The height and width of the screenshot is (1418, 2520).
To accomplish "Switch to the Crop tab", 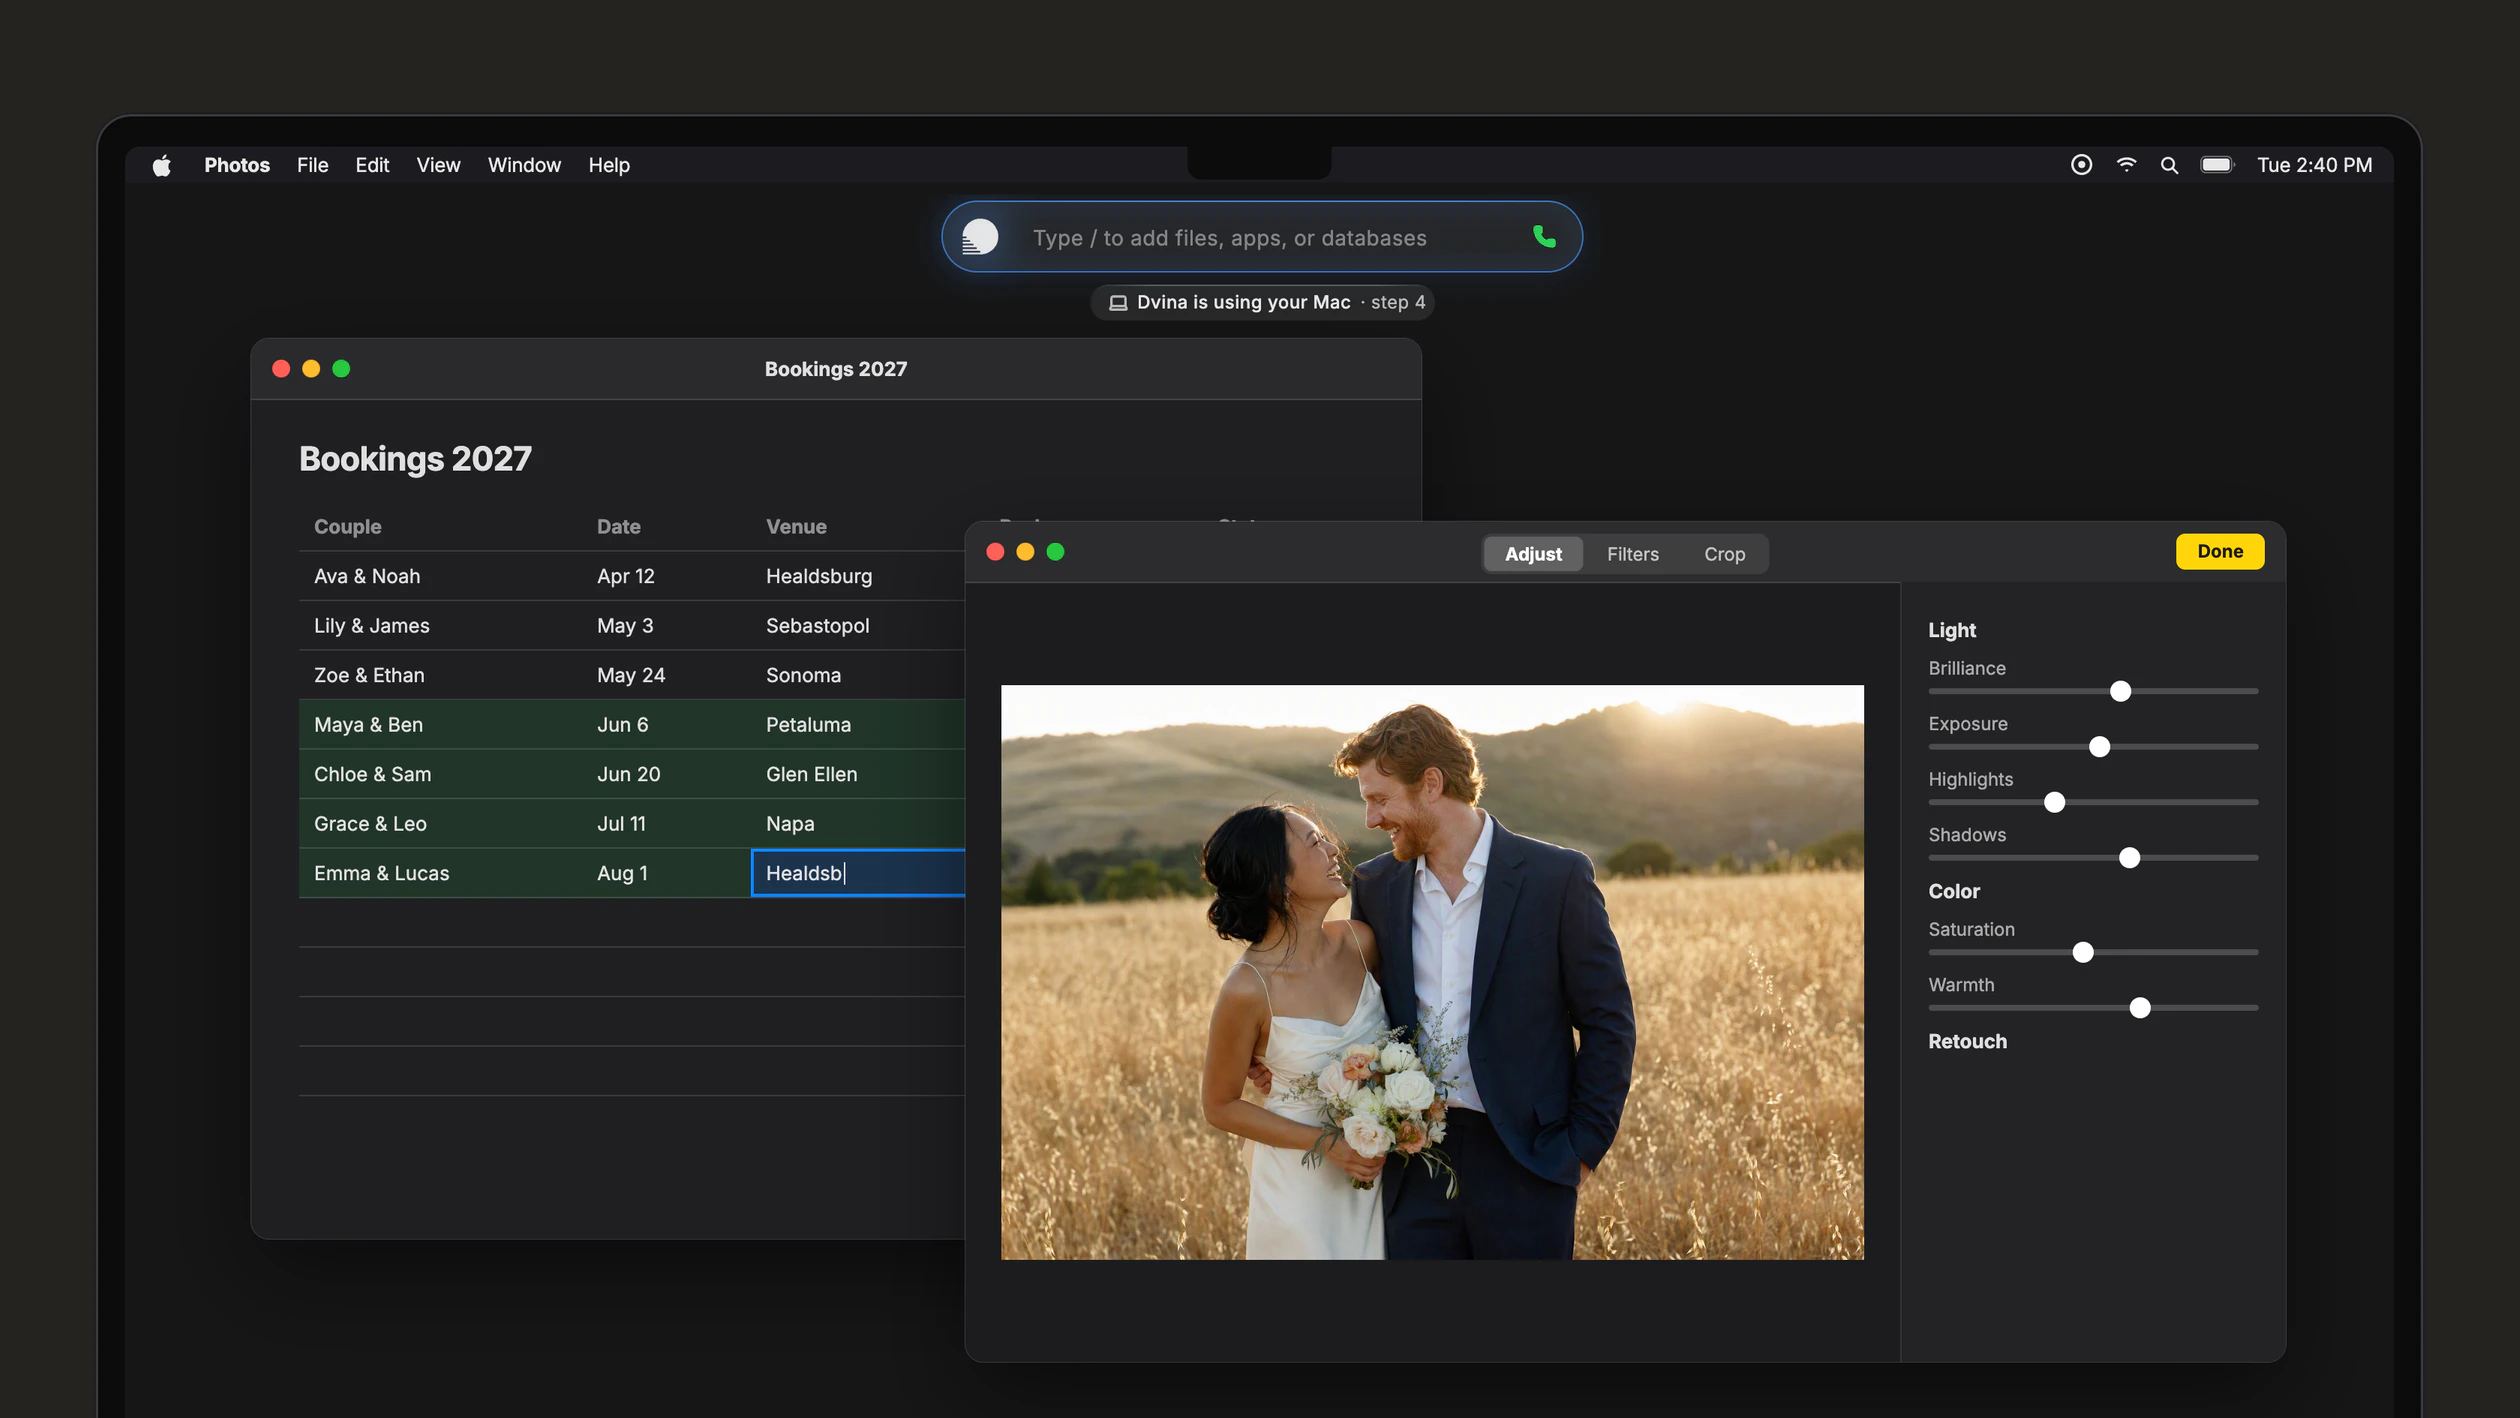I will pyautogui.click(x=1724, y=554).
